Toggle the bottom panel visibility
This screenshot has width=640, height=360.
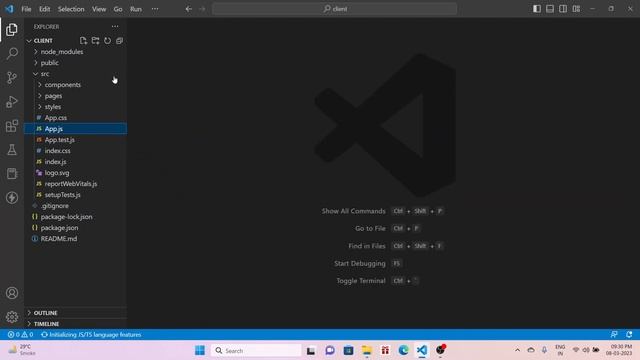(550, 9)
